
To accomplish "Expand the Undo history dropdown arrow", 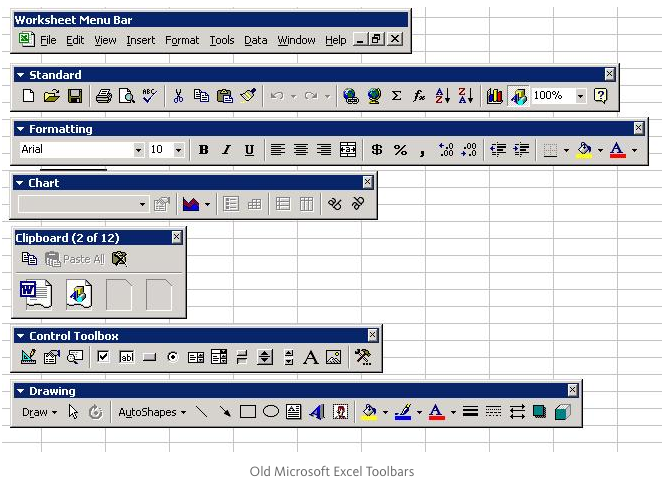I will point(294,96).
